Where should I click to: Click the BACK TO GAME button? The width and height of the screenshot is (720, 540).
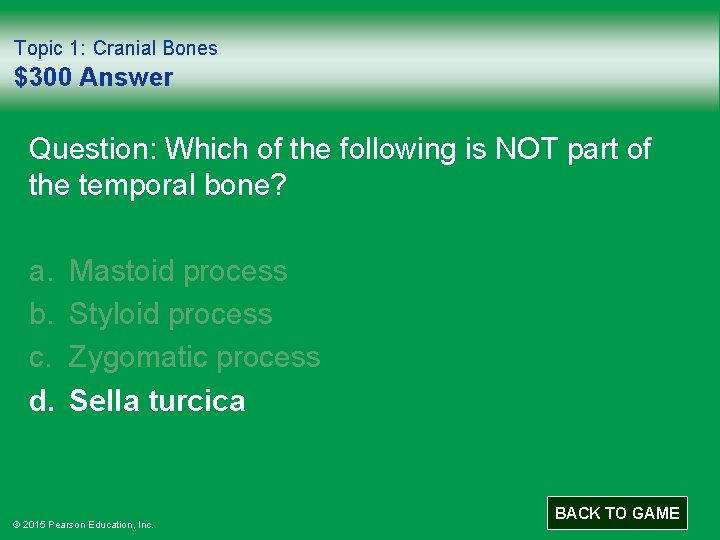[x=617, y=512]
